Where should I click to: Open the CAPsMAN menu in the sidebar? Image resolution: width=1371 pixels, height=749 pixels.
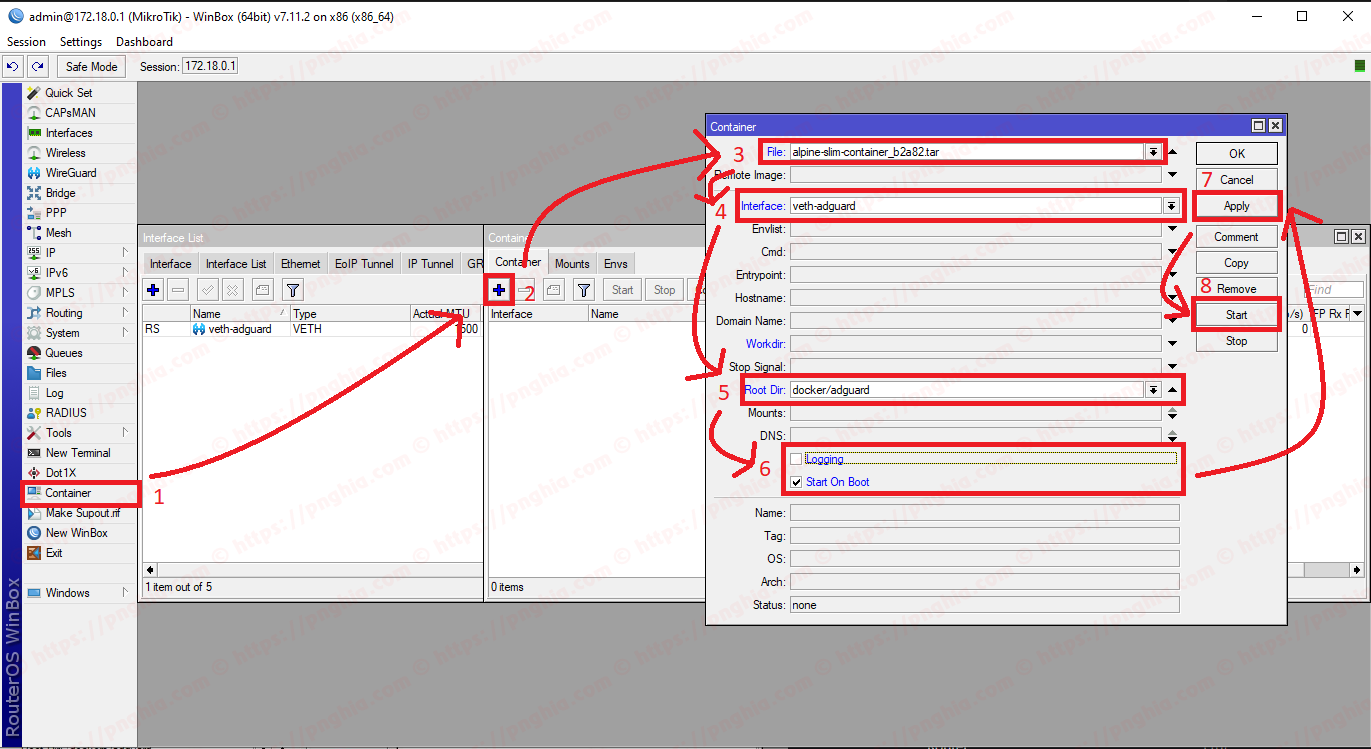[x=70, y=113]
